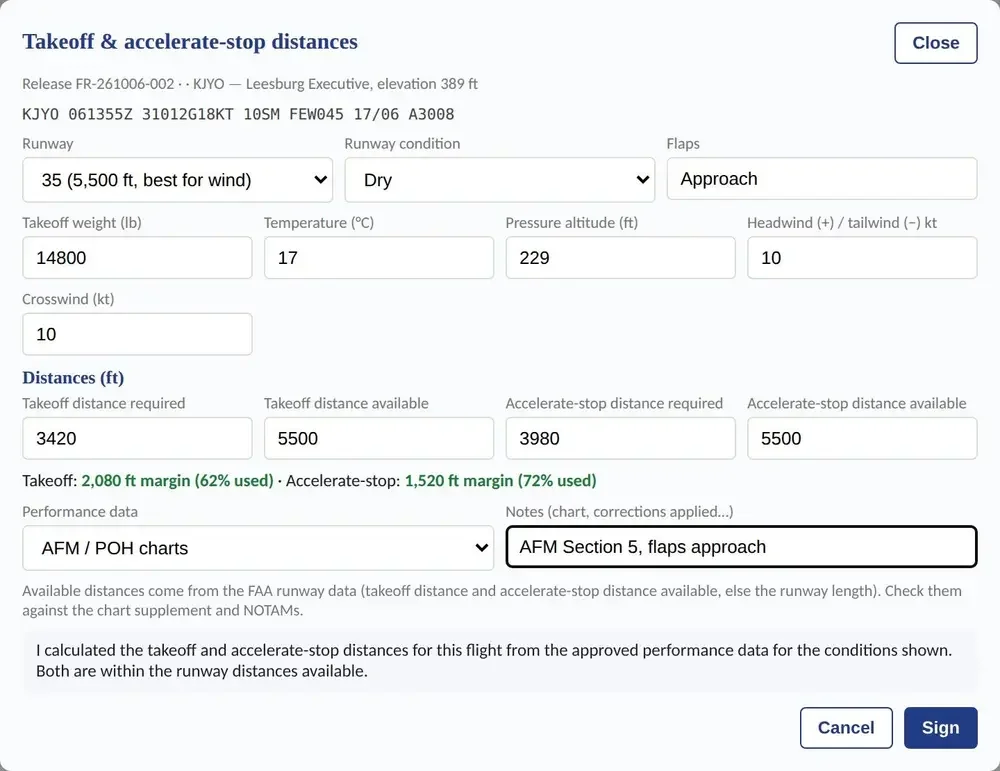
Task: Select the Temperature input showing 17
Action: pos(379,258)
